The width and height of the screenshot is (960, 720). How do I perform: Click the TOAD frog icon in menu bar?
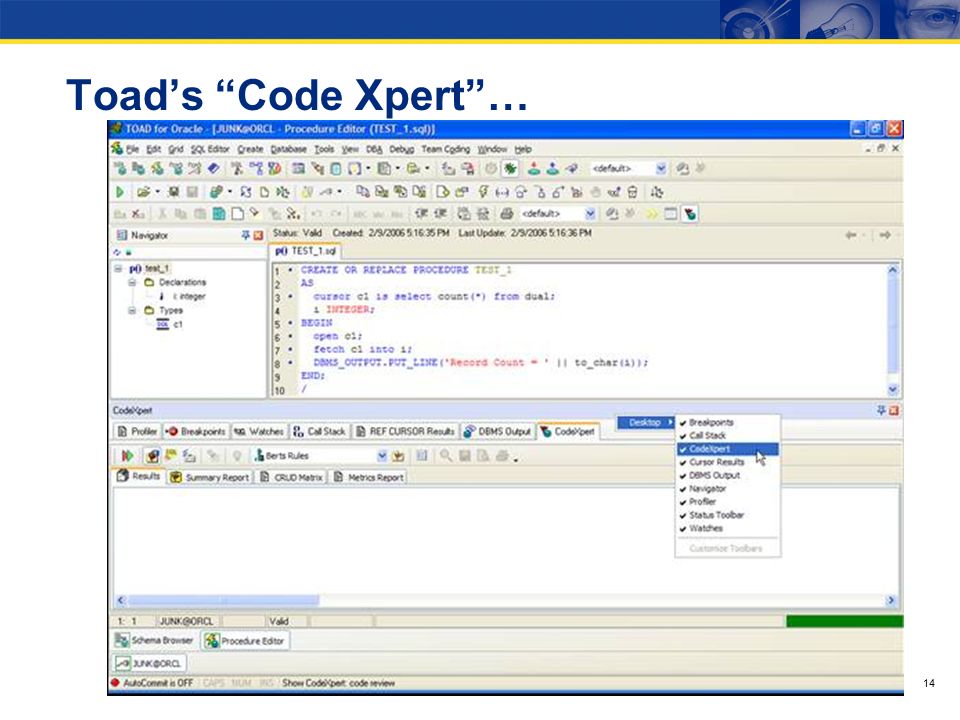[117, 149]
